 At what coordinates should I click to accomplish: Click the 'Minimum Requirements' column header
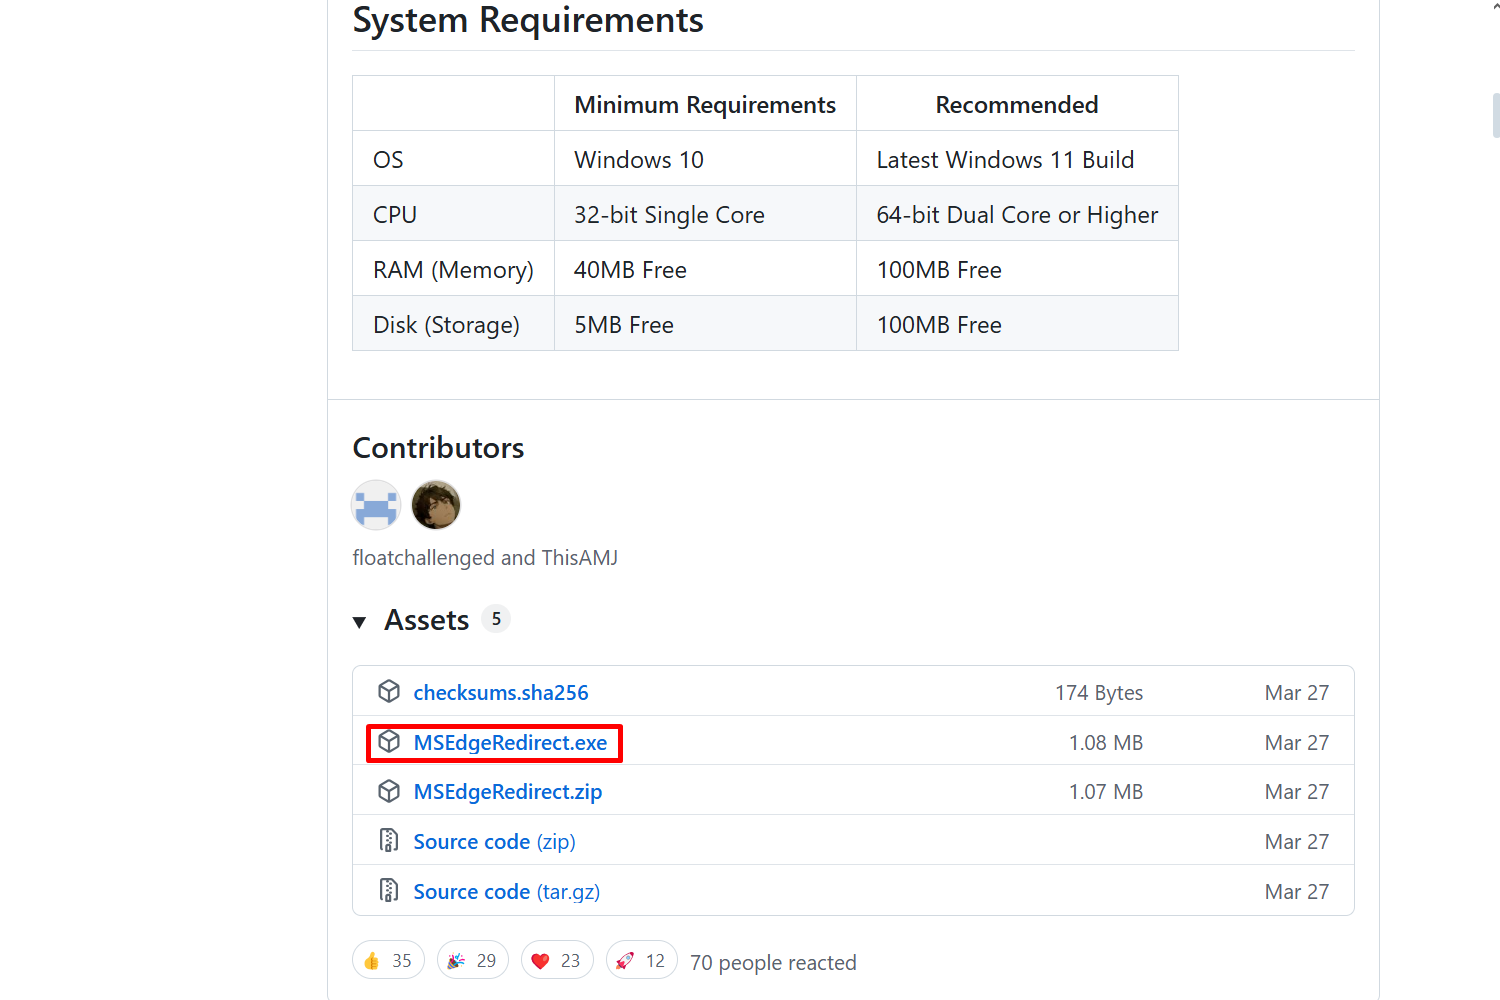705,104
